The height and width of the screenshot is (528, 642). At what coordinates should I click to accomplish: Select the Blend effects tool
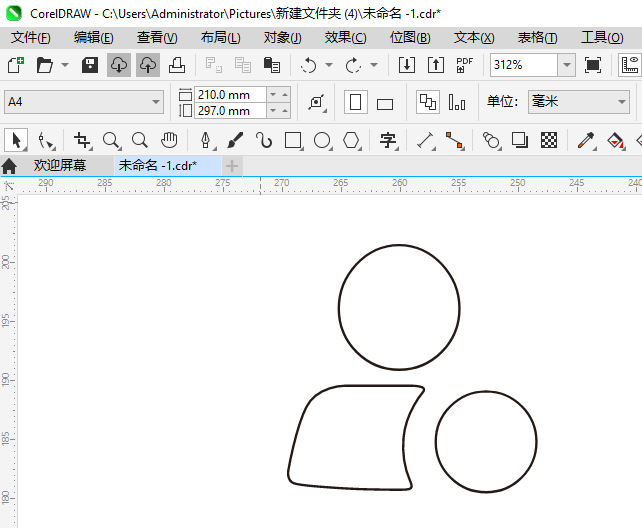coord(491,141)
